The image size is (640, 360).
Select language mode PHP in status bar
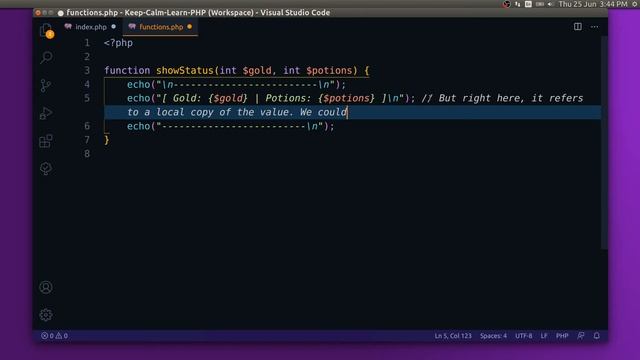click(562, 336)
